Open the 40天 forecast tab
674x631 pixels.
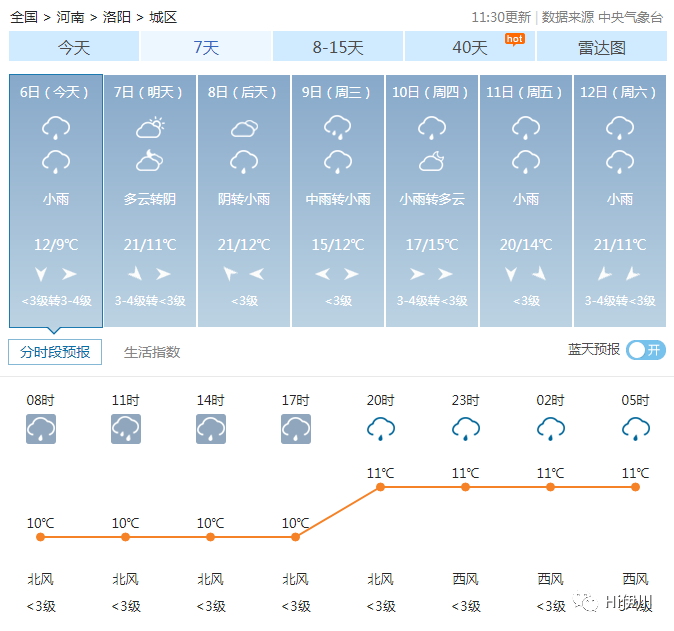tap(470, 46)
